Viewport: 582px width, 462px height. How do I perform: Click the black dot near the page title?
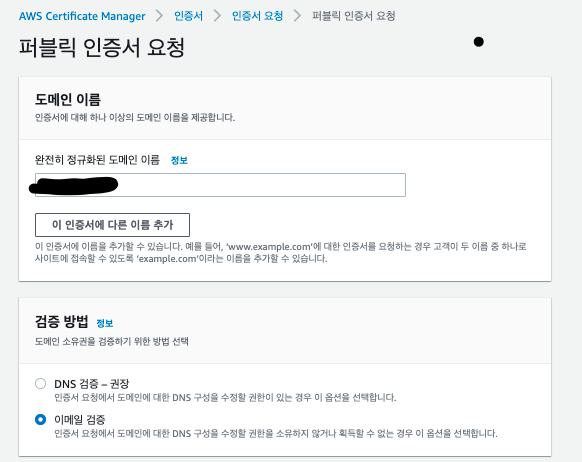point(479,42)
